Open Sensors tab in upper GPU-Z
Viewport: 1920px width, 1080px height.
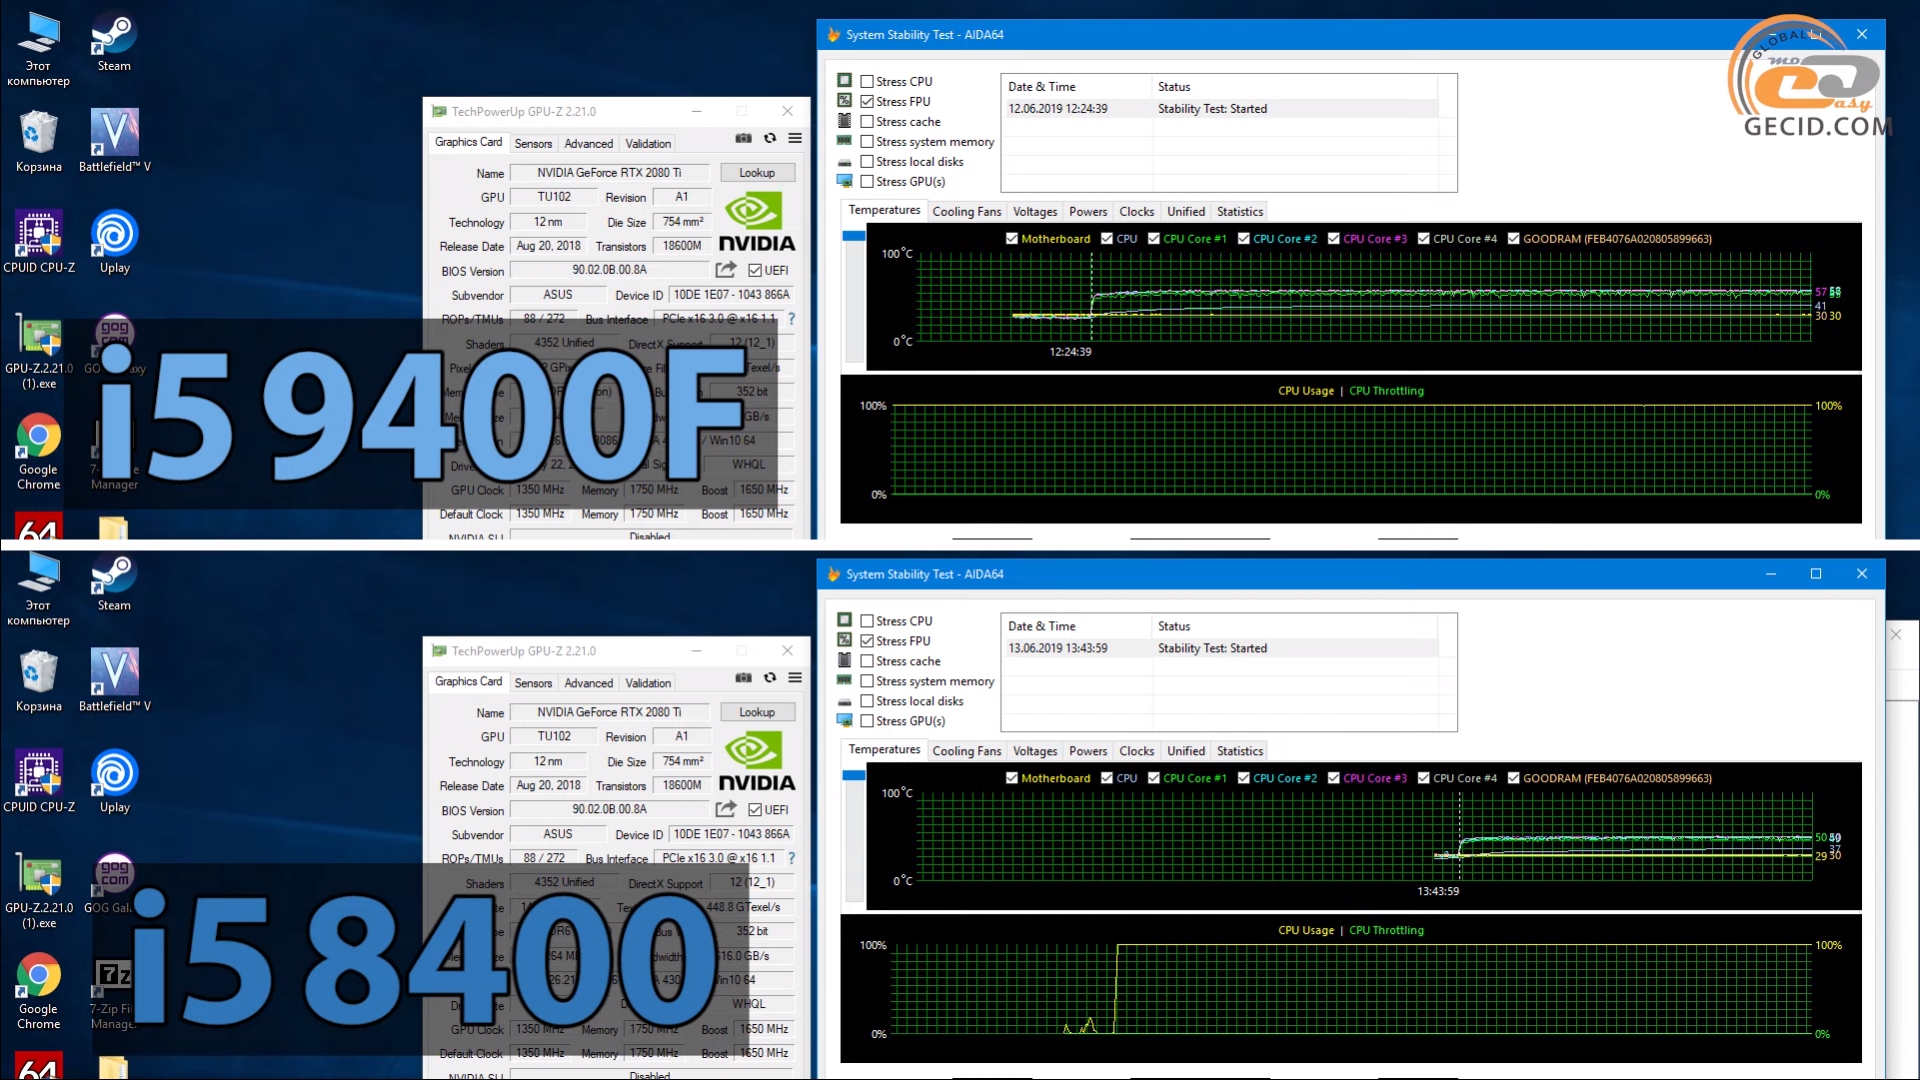[x=533, y=144]
